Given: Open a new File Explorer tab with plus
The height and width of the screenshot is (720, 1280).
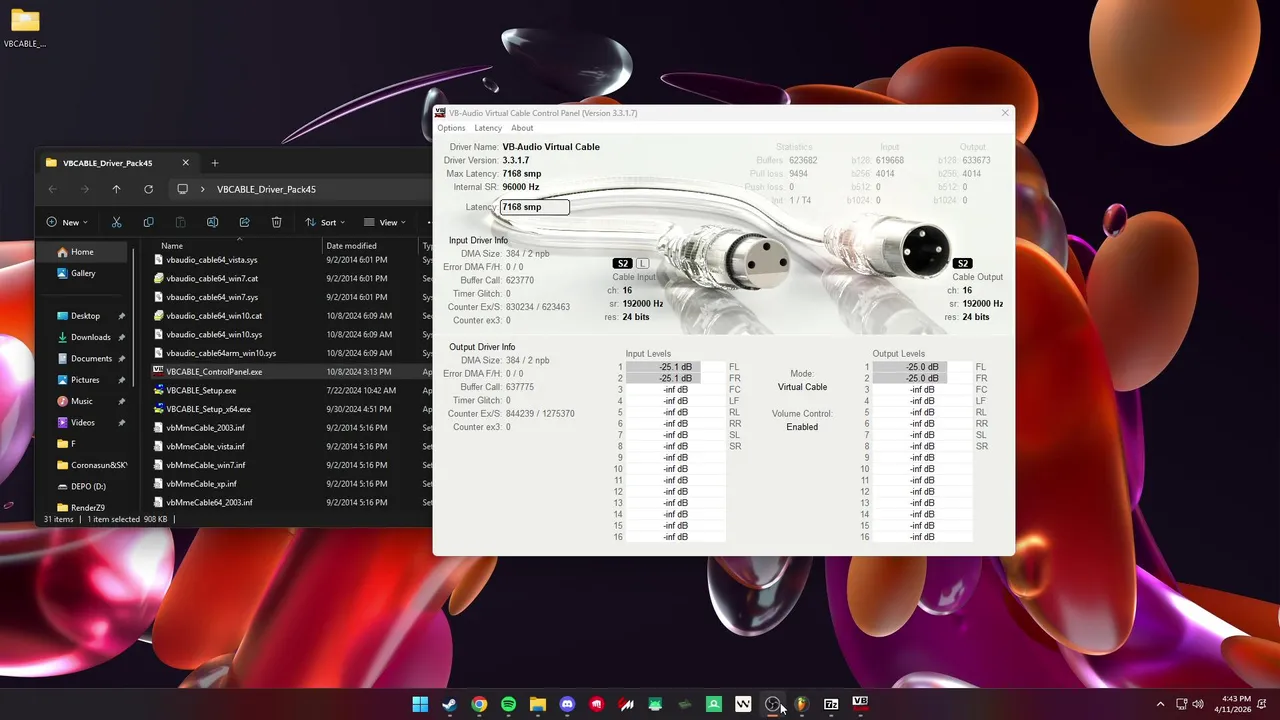Looking at the screenshot, I should 214,163.
